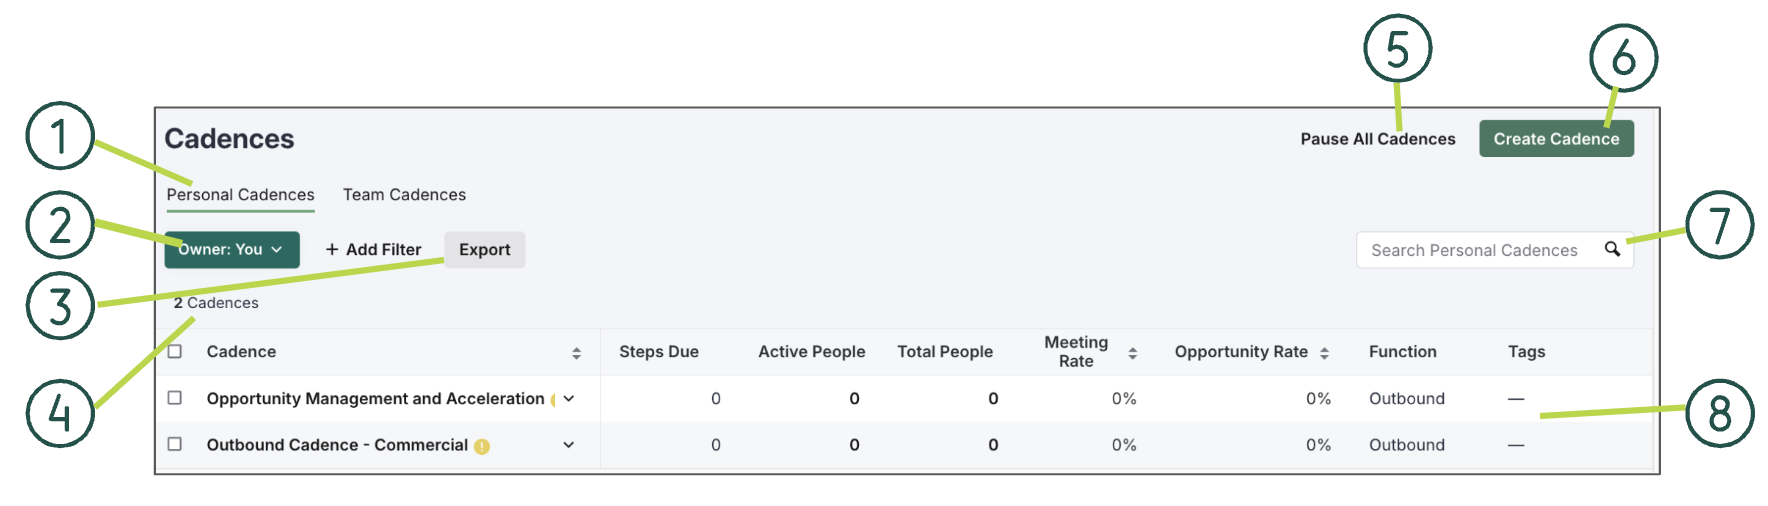
Task: Click warning icon beside Opportunity Management and Acceleration
Action: coord(553,399)
